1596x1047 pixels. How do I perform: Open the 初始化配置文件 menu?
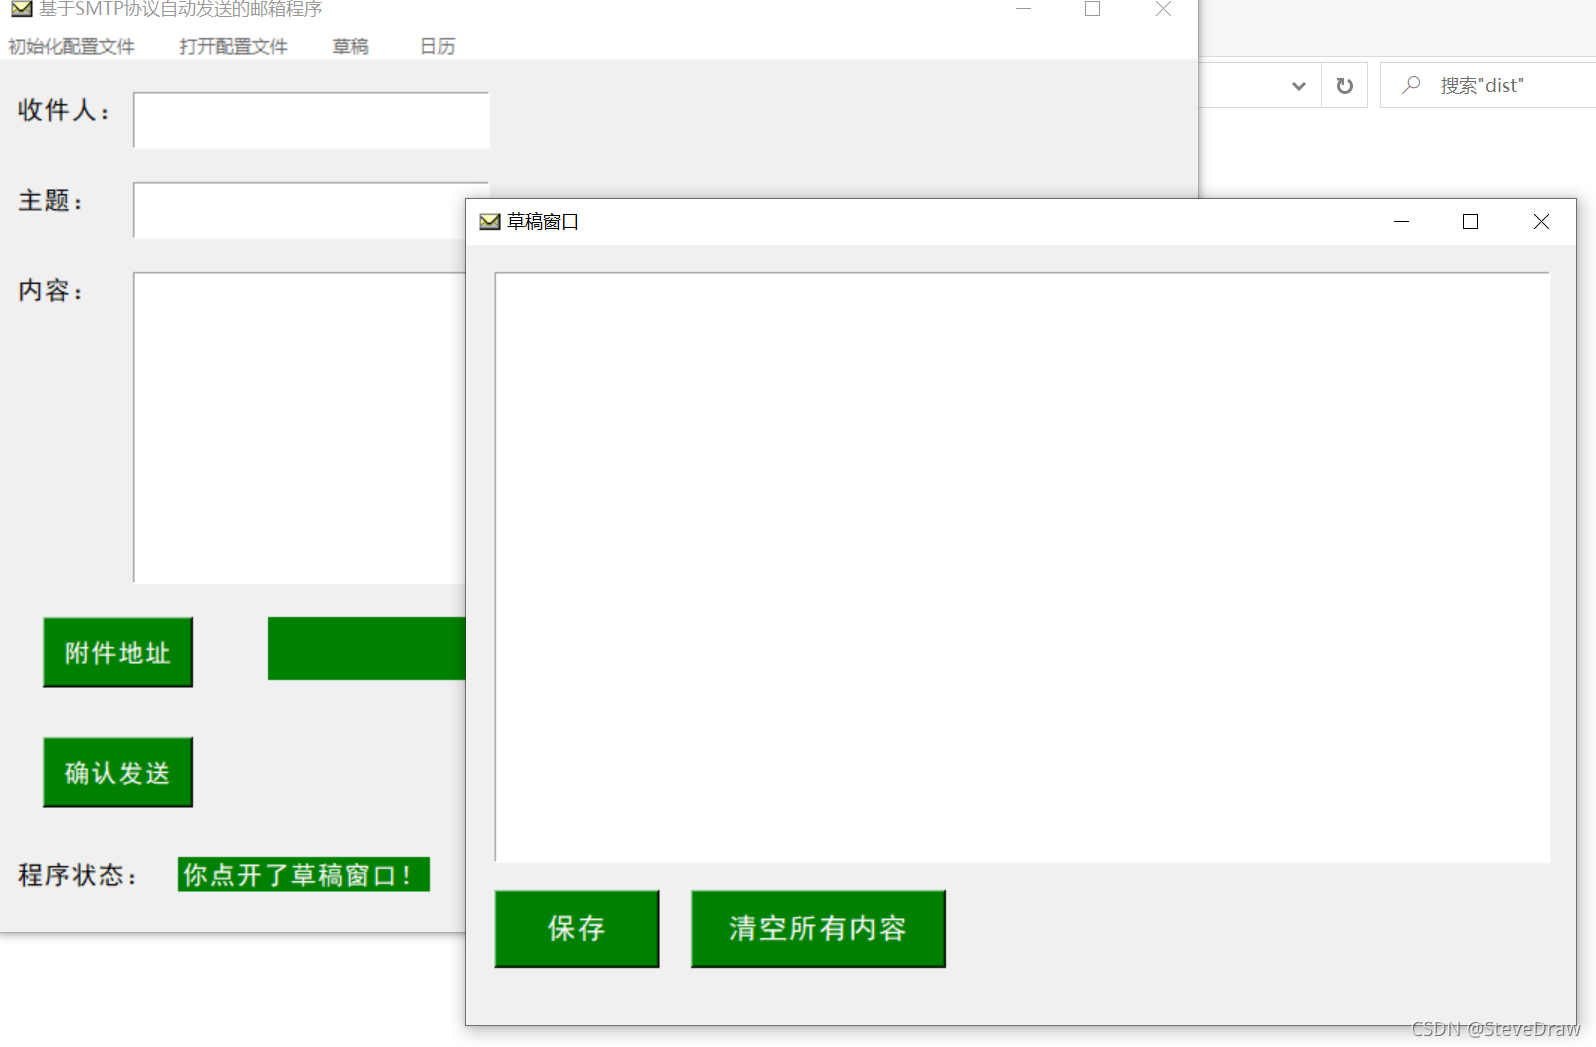click(x=71, y=46)
